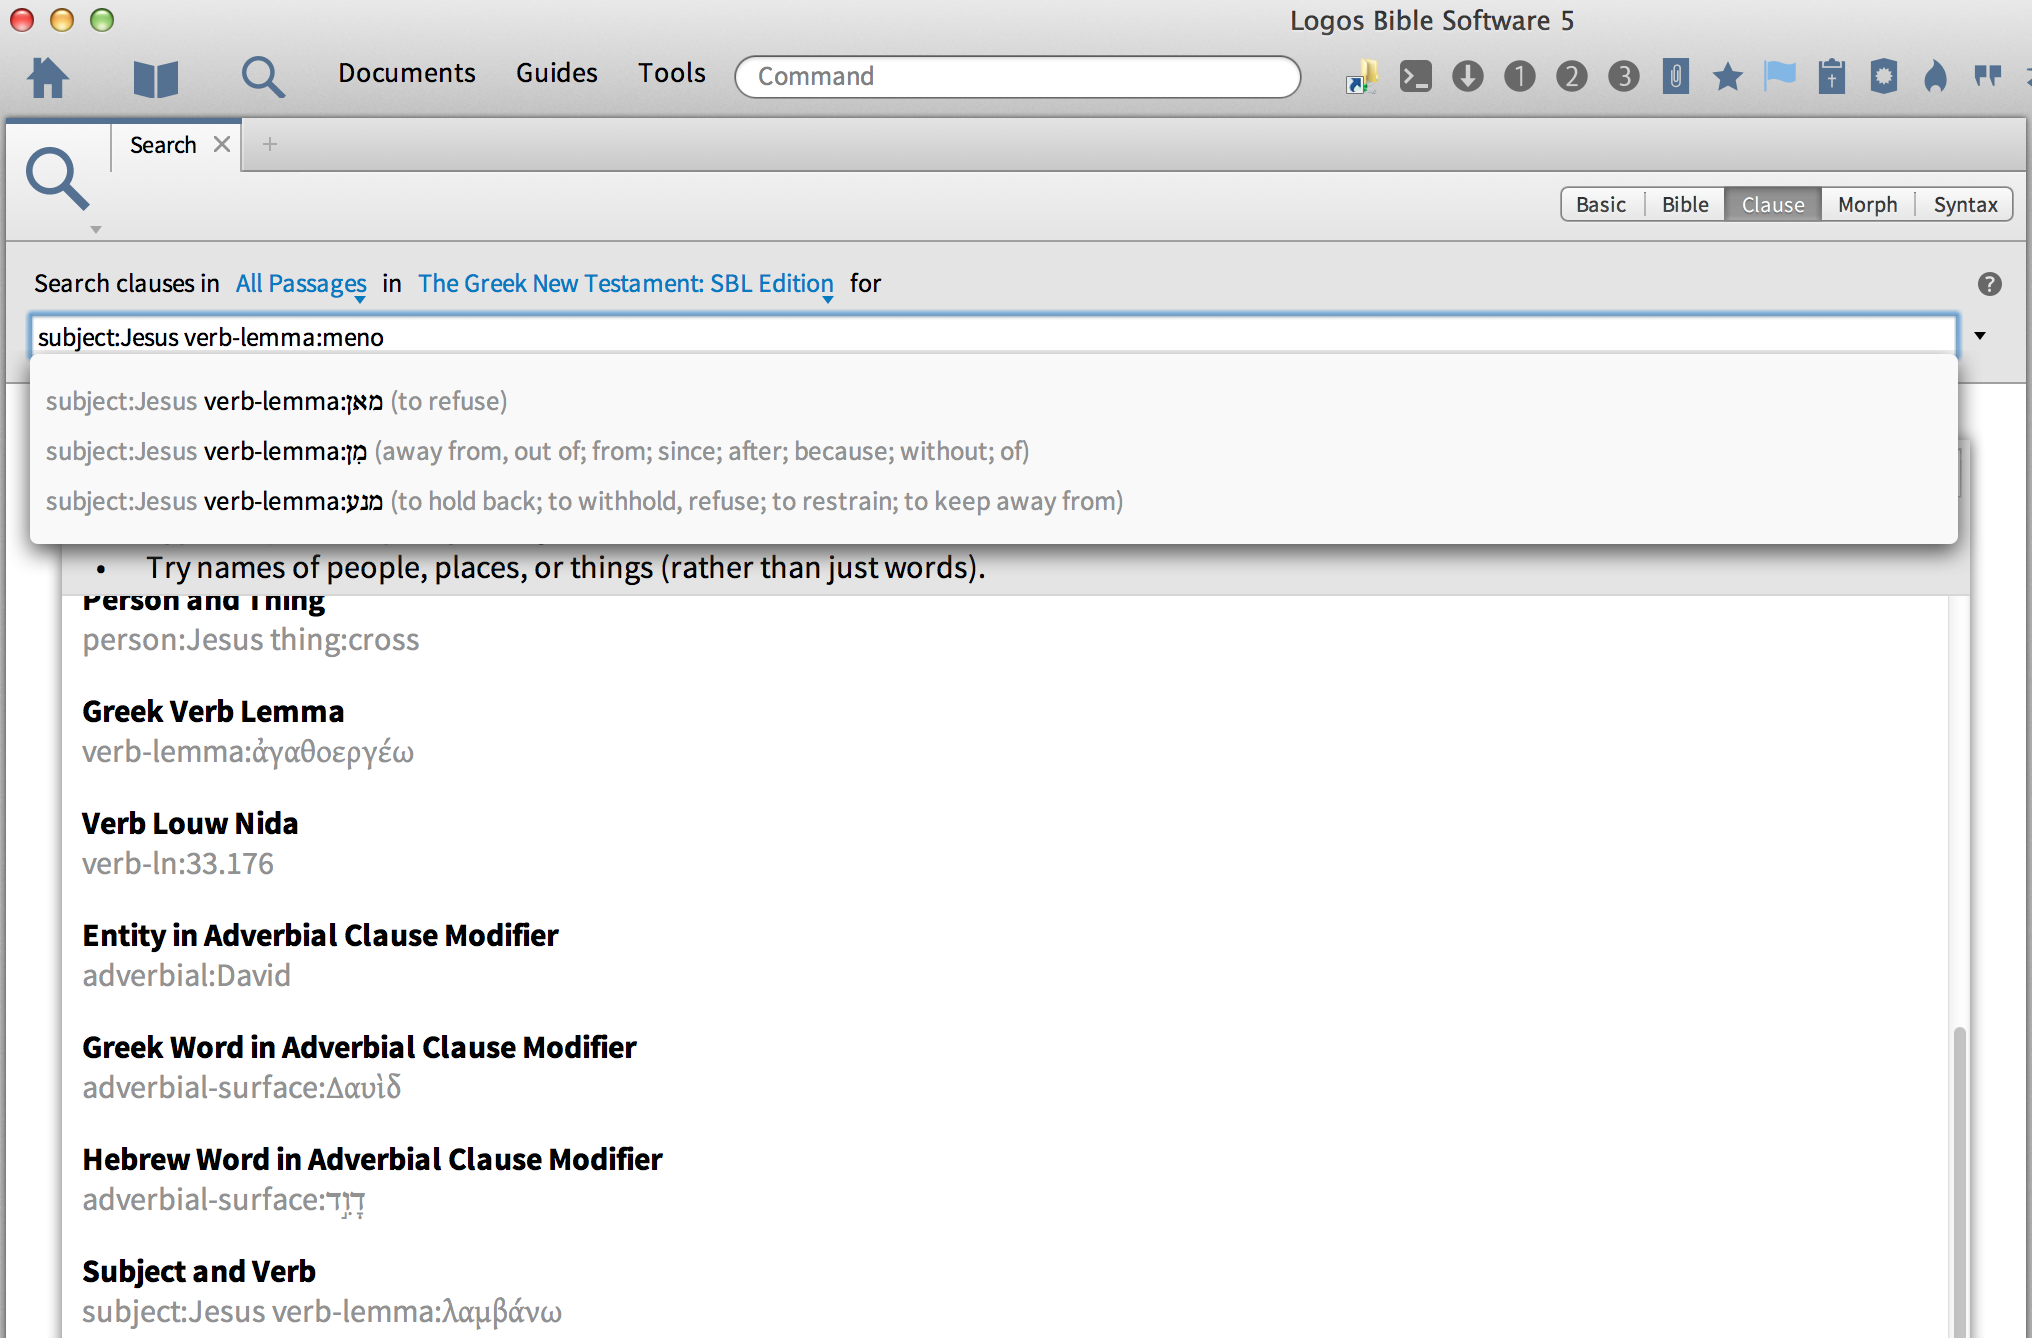The width and height of the screenshot is (2032, 1338).
Task: Click the circled number 2 shortcut
Action: click(1571, 76)
